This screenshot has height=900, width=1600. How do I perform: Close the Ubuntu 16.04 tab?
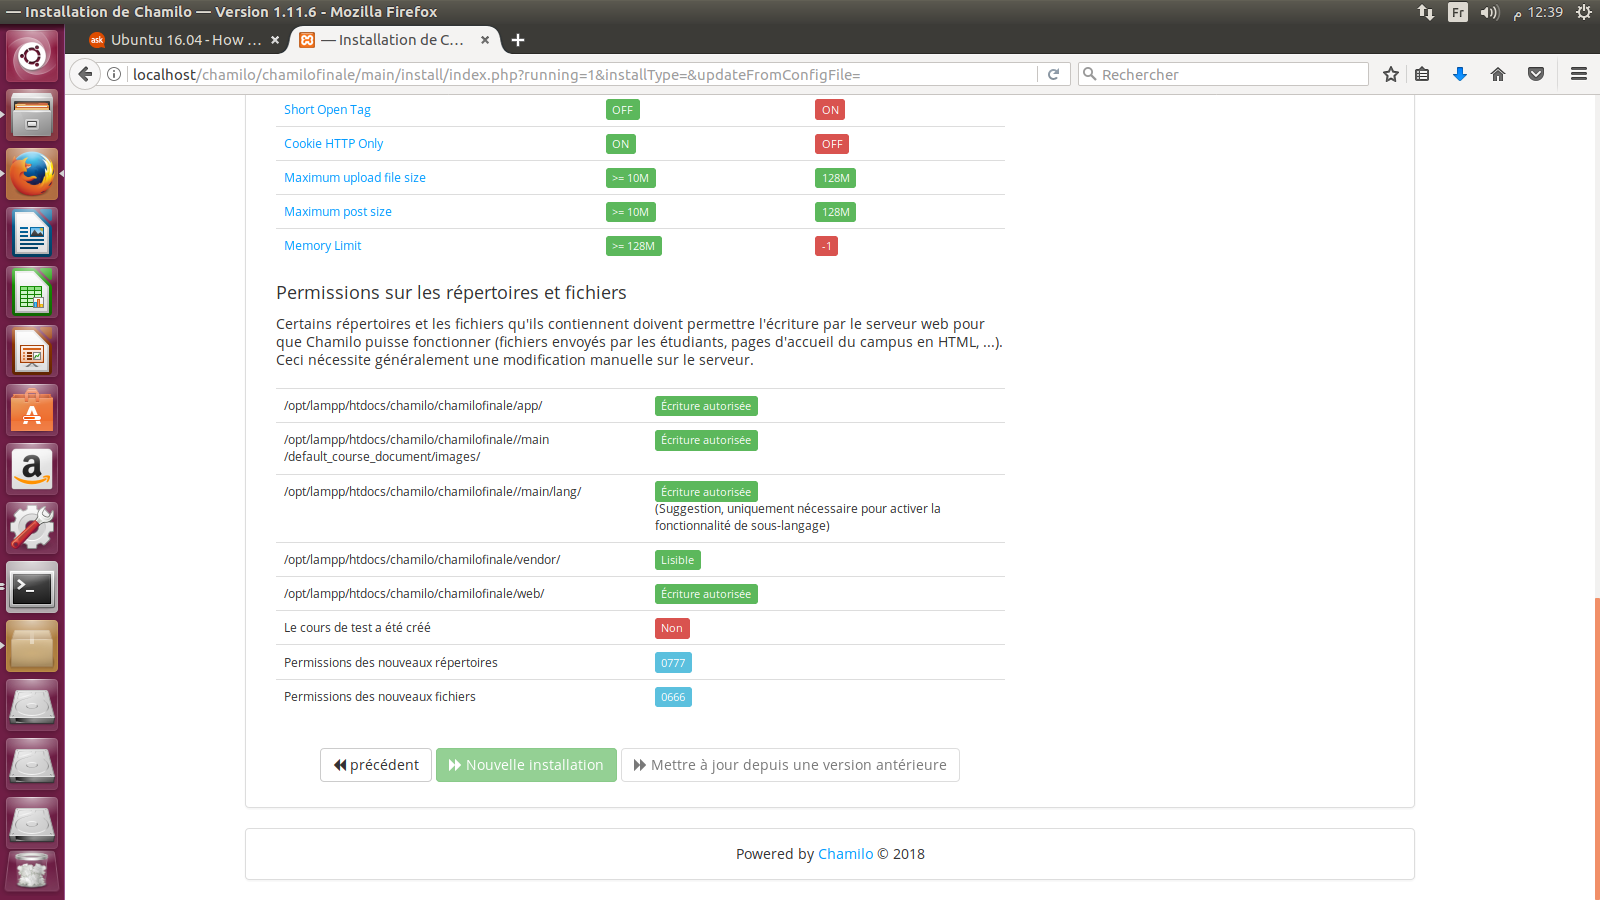[275, 40]
